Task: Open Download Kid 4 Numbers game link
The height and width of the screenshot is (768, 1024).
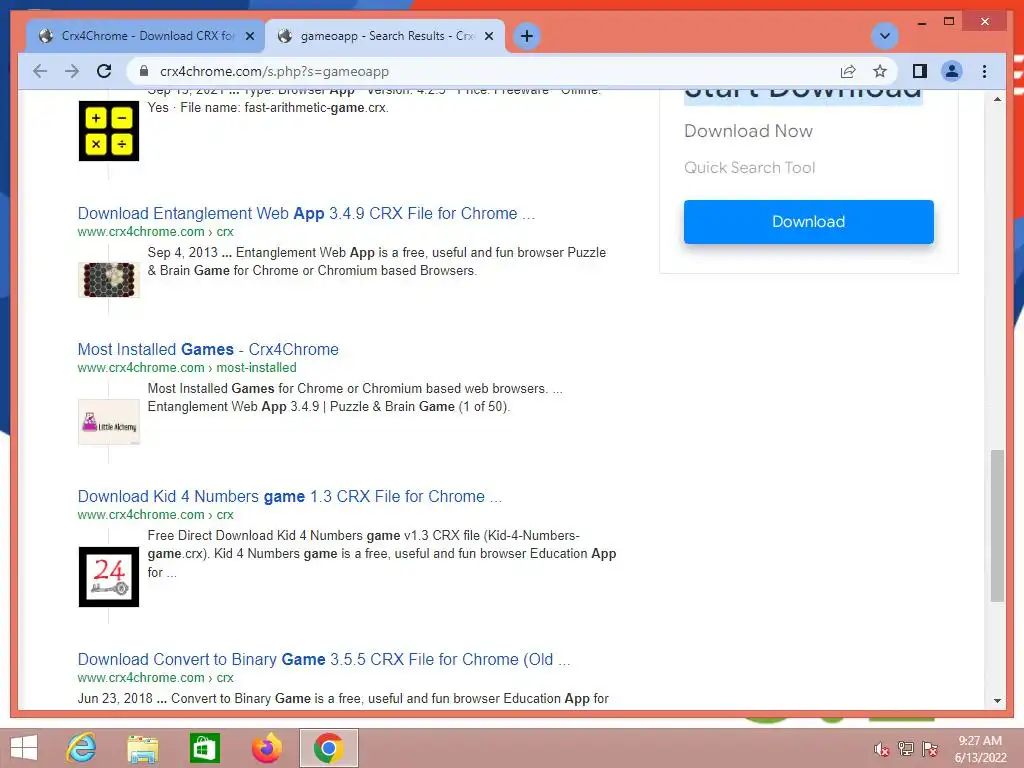Action: pos(289,496)
